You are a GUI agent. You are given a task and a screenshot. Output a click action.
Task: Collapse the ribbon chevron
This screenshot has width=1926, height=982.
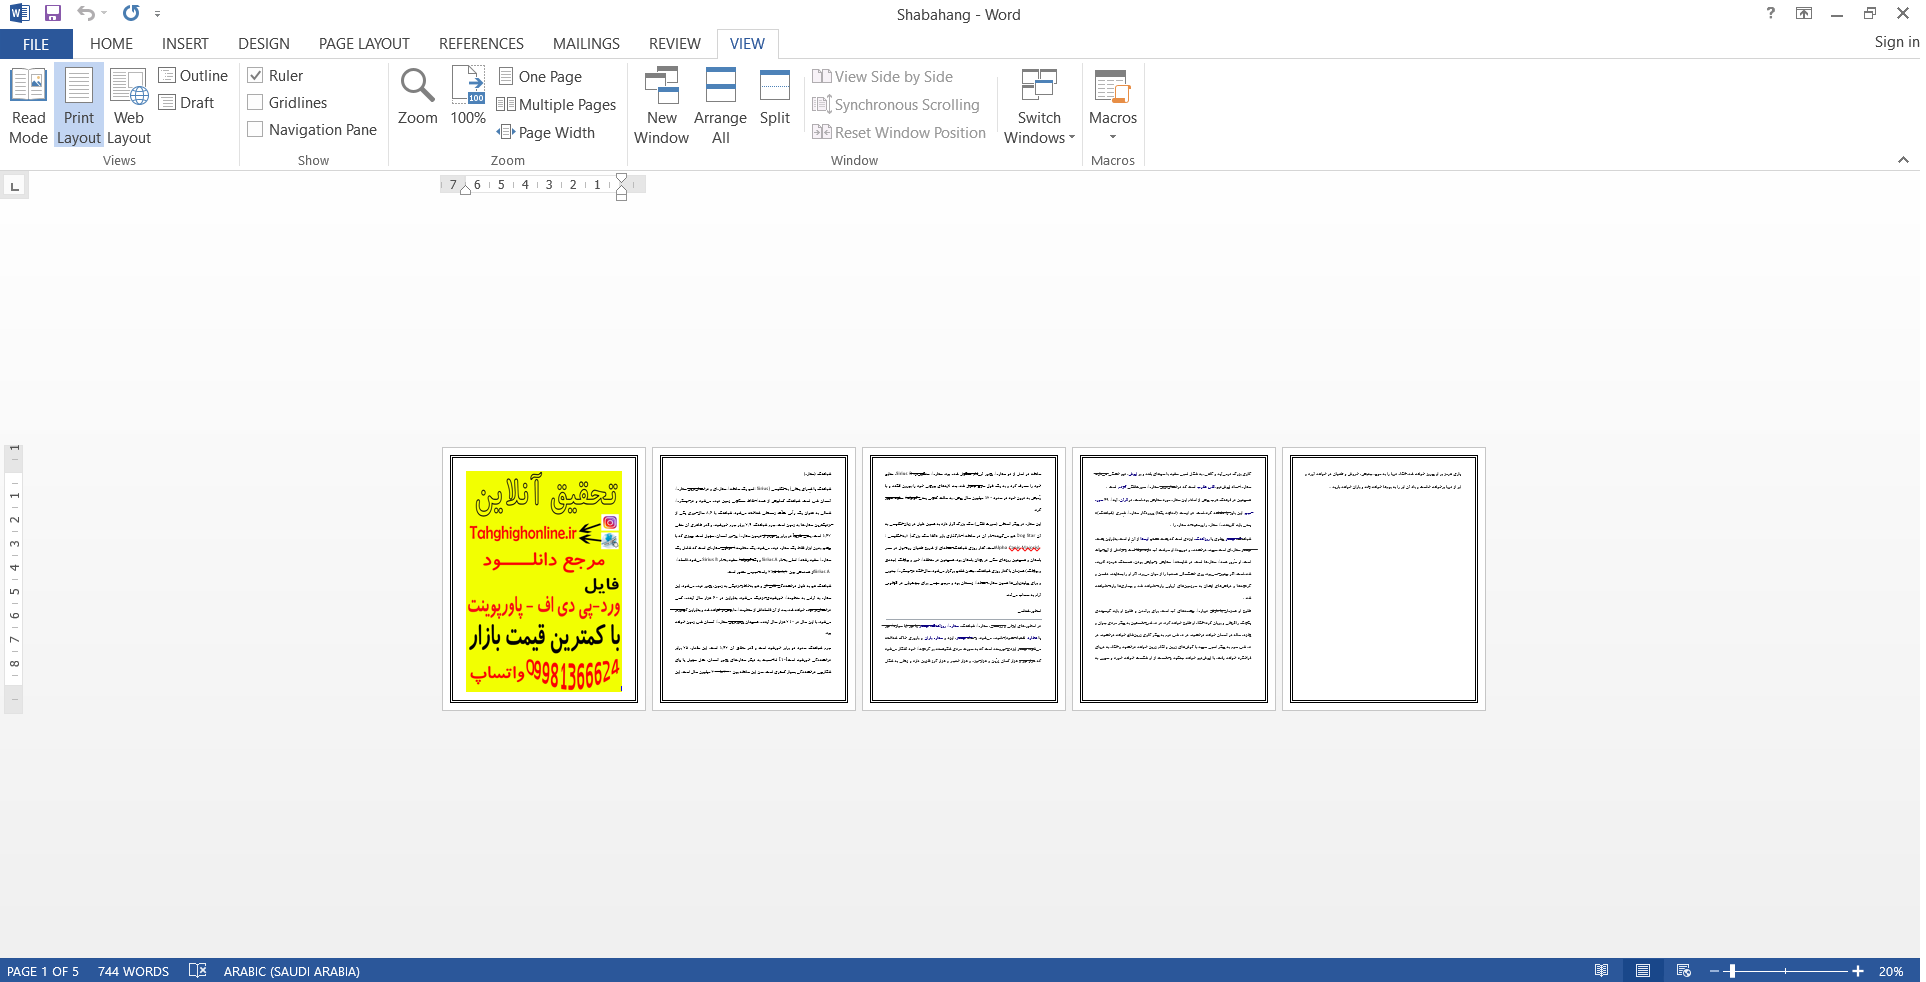[x=1903, y=160]
